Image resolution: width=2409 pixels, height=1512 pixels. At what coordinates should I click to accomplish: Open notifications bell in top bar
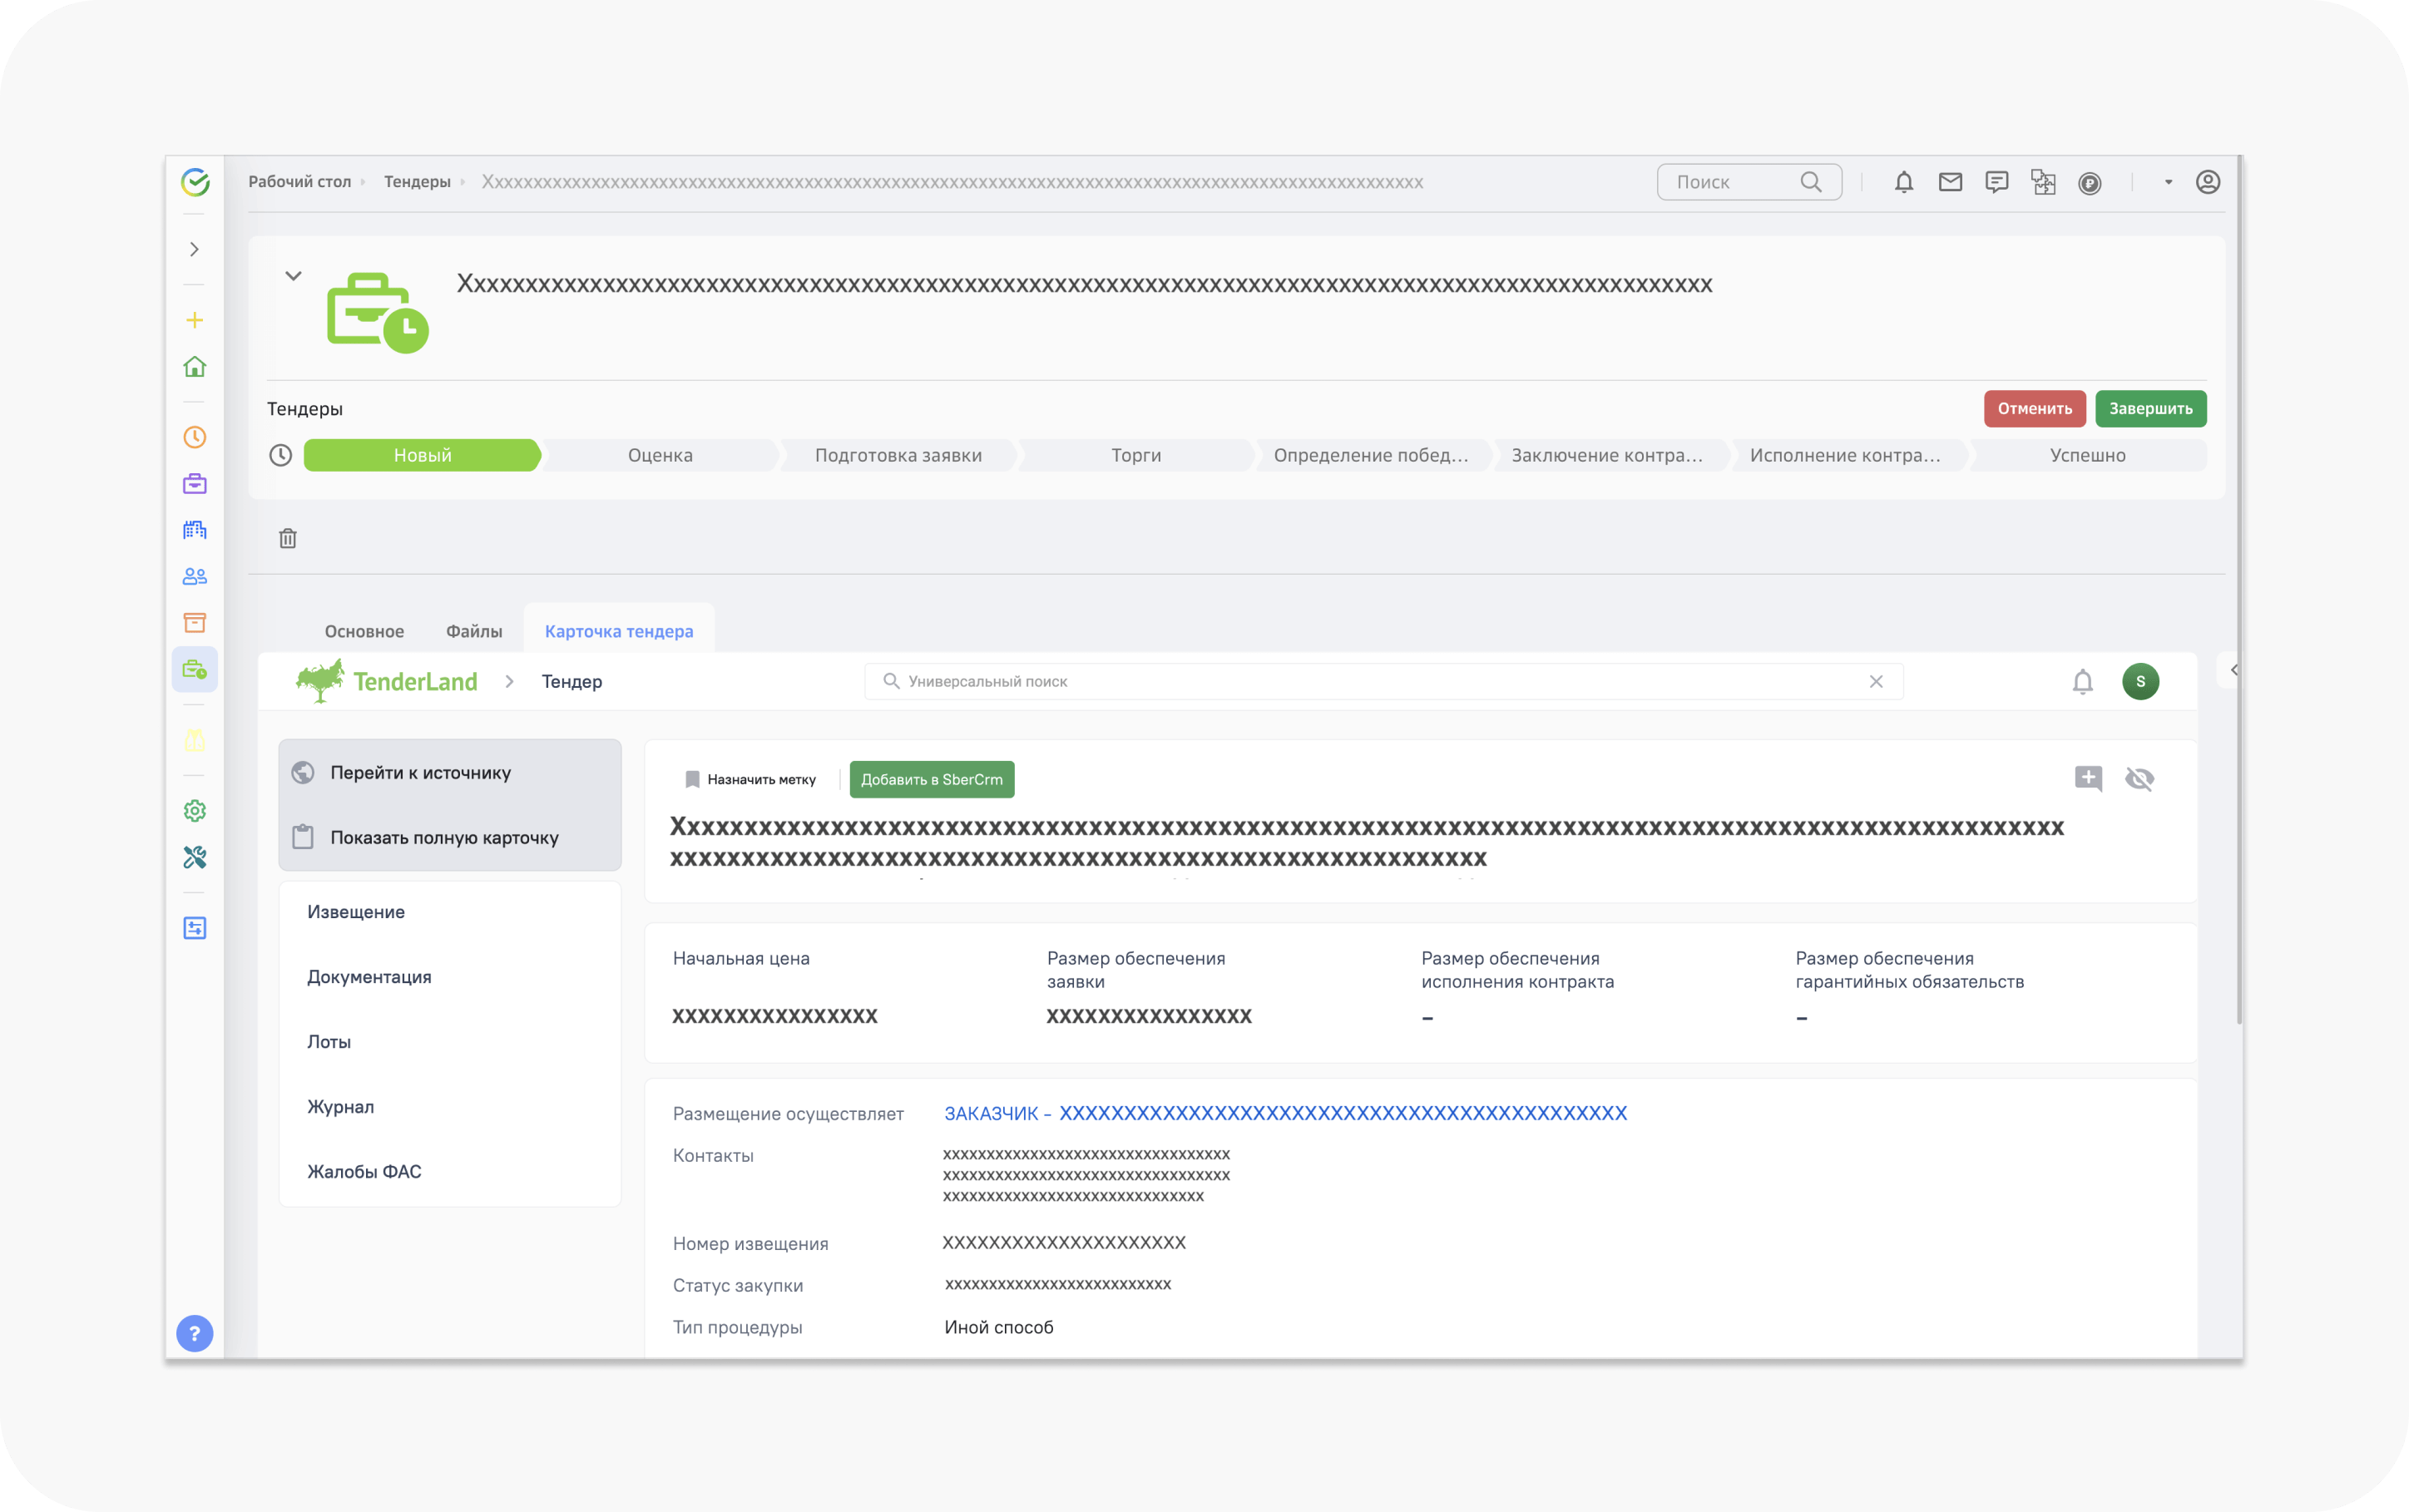click(1904, 182)
